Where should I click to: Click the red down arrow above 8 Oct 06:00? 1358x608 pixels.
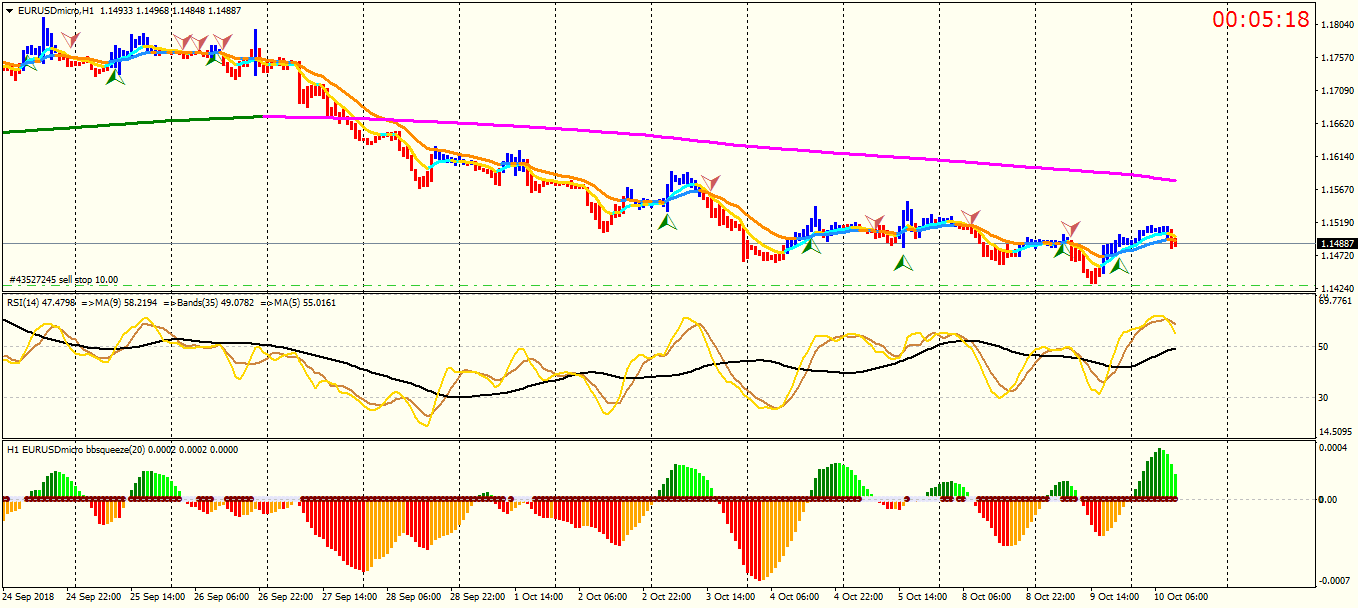(970, 217)
